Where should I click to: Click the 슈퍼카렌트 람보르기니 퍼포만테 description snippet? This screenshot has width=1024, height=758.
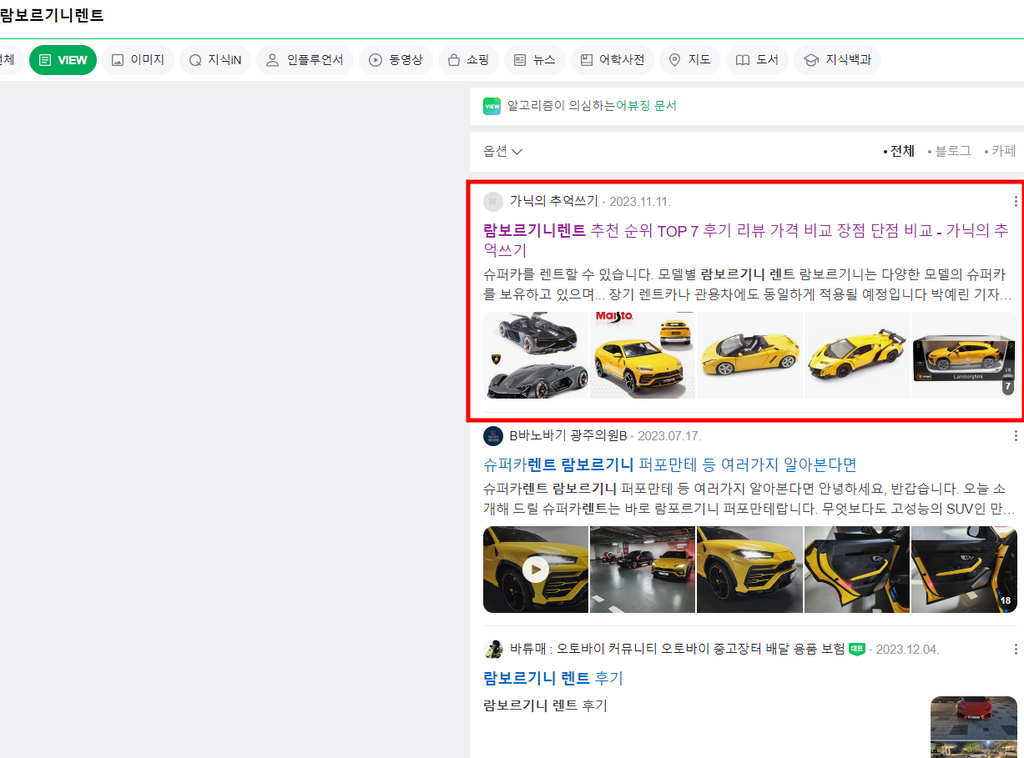pos(749,499)
